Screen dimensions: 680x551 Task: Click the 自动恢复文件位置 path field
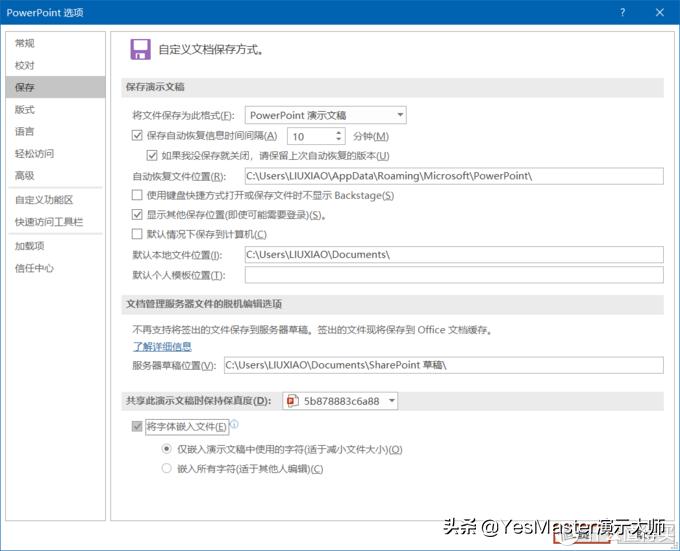(454, 176)
